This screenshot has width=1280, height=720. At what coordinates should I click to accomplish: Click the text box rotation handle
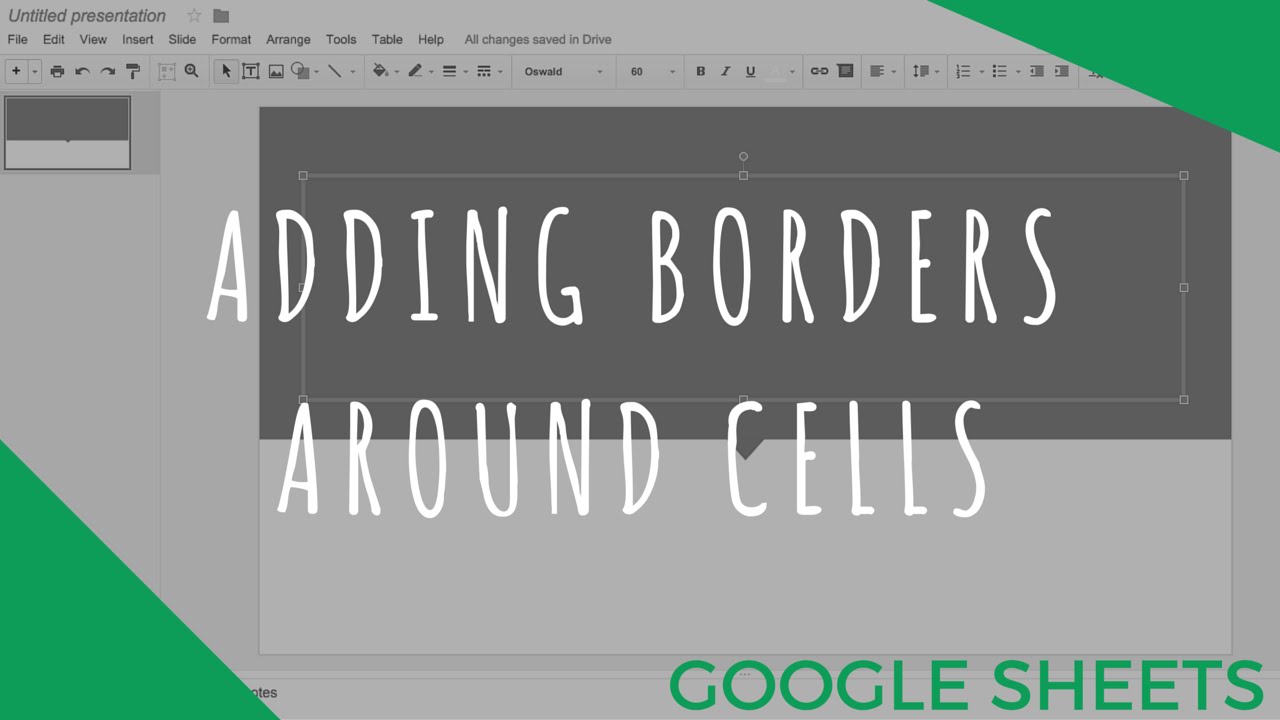[743, 156]
